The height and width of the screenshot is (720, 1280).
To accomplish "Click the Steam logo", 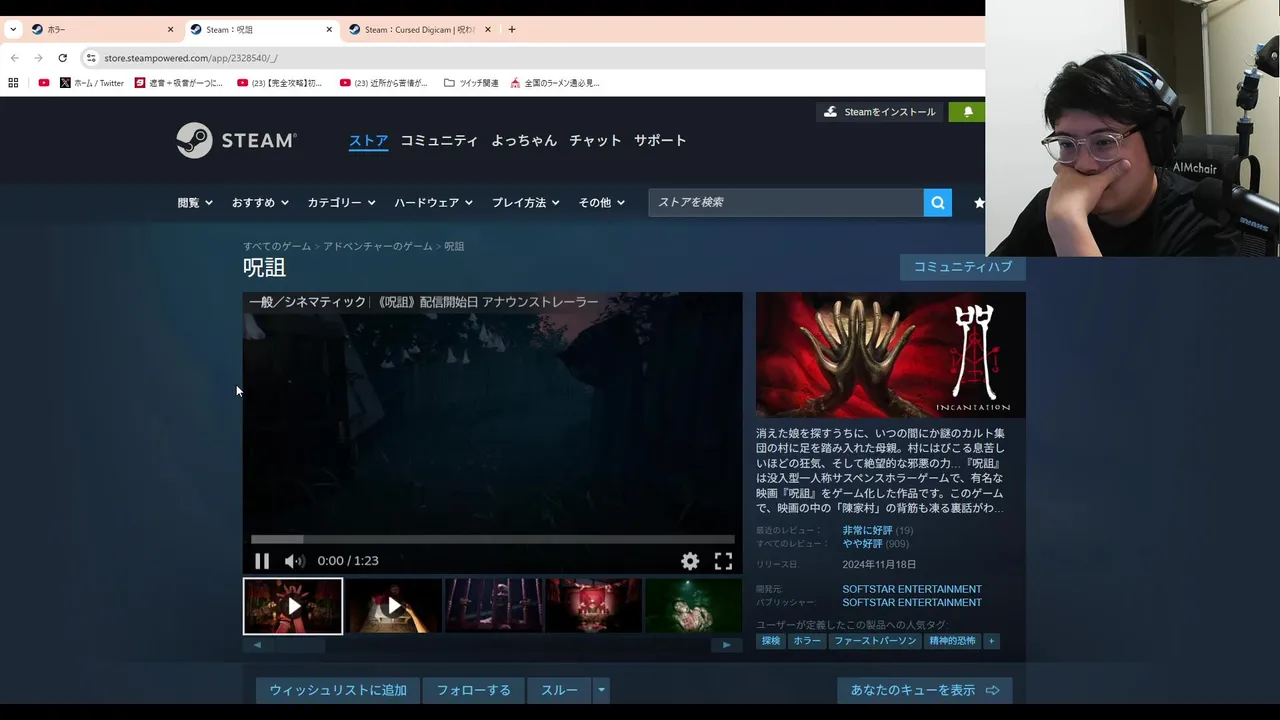I will pyautogui.click(x=236, y=140).
